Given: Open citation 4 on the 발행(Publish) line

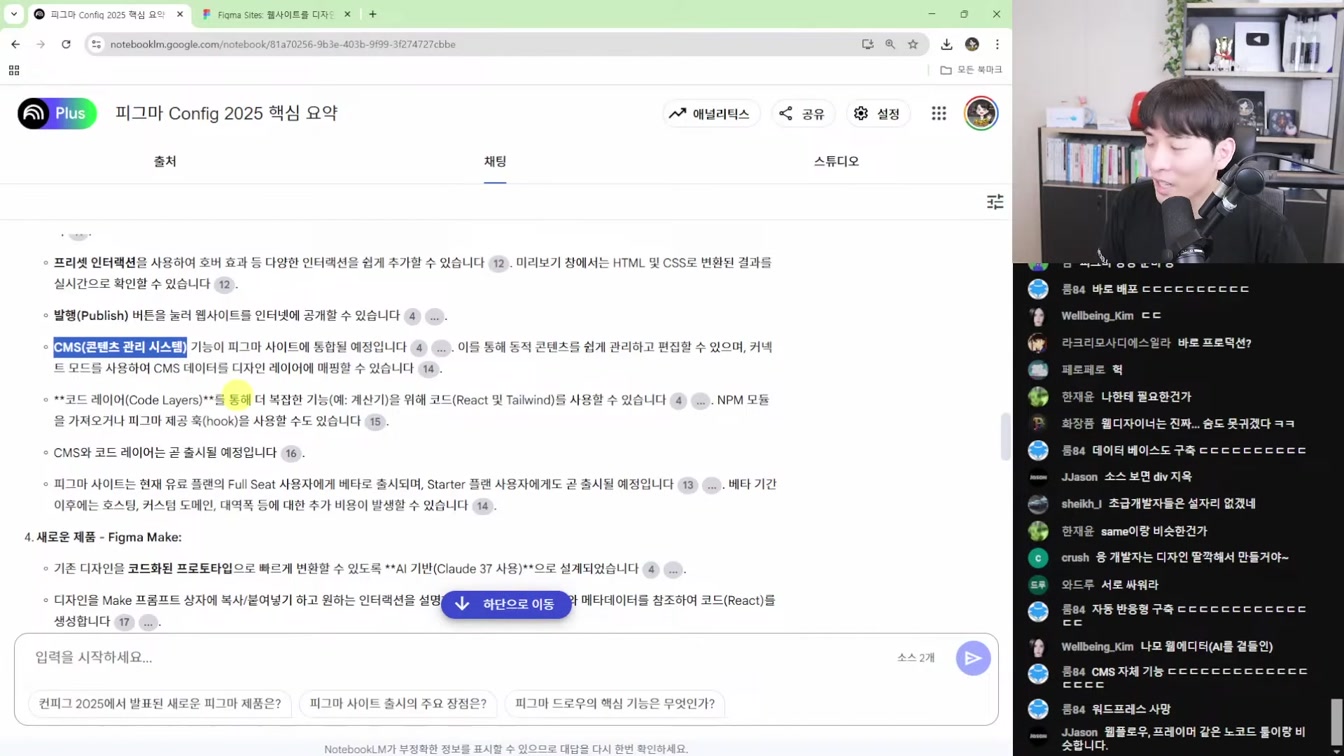Looking at the screenshot, I should pos(412,316).
